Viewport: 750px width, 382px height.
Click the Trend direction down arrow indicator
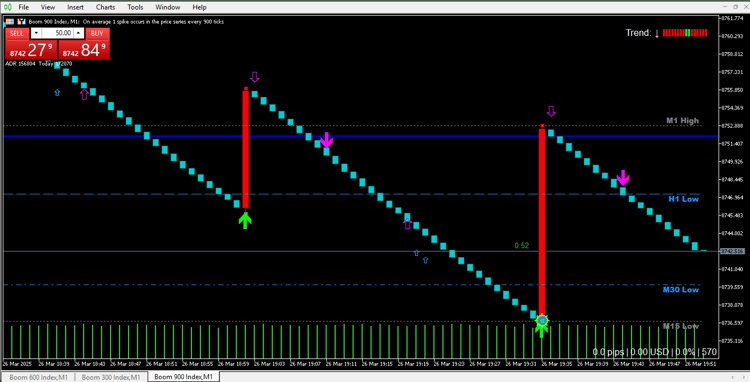click(657, 33)
